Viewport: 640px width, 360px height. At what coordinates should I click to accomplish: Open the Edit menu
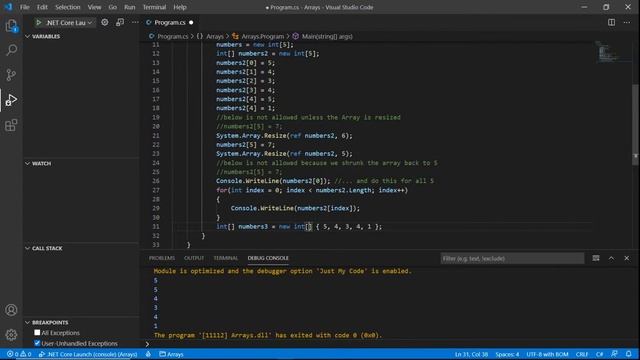[42, 7]
